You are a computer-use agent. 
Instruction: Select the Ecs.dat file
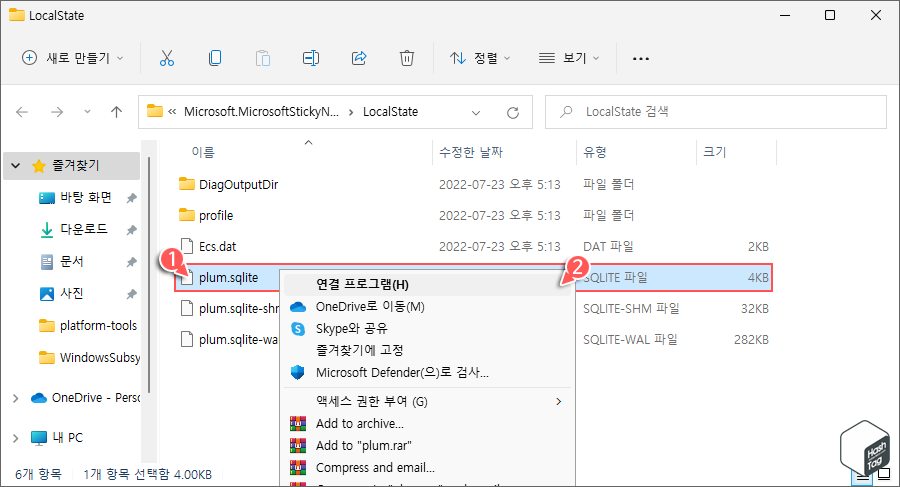(x=218, y=246)
